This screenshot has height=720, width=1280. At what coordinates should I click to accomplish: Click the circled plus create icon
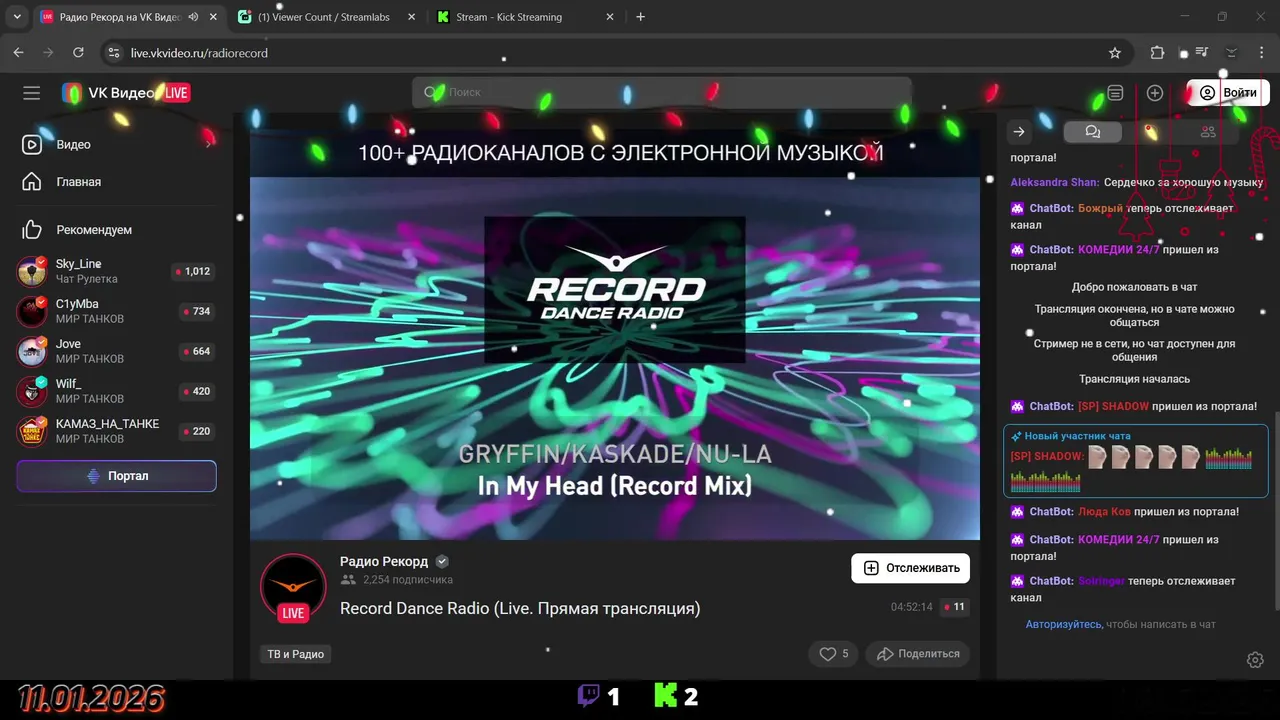(x=1155, y=93)
